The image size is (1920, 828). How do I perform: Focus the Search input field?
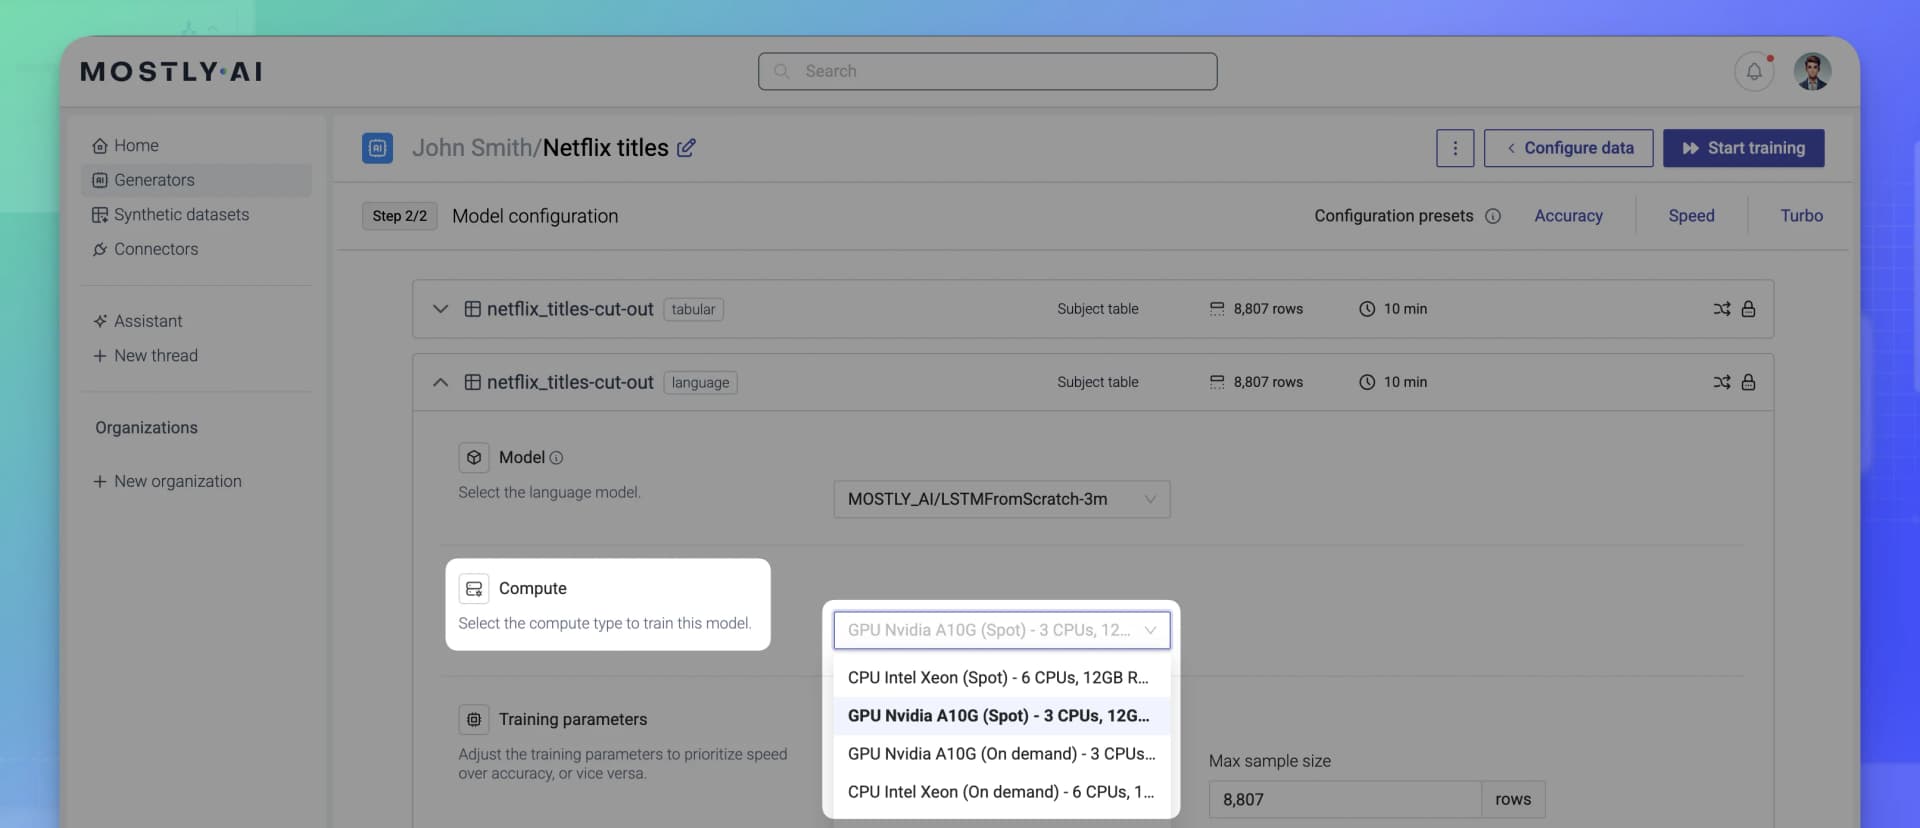coord(987,71)
